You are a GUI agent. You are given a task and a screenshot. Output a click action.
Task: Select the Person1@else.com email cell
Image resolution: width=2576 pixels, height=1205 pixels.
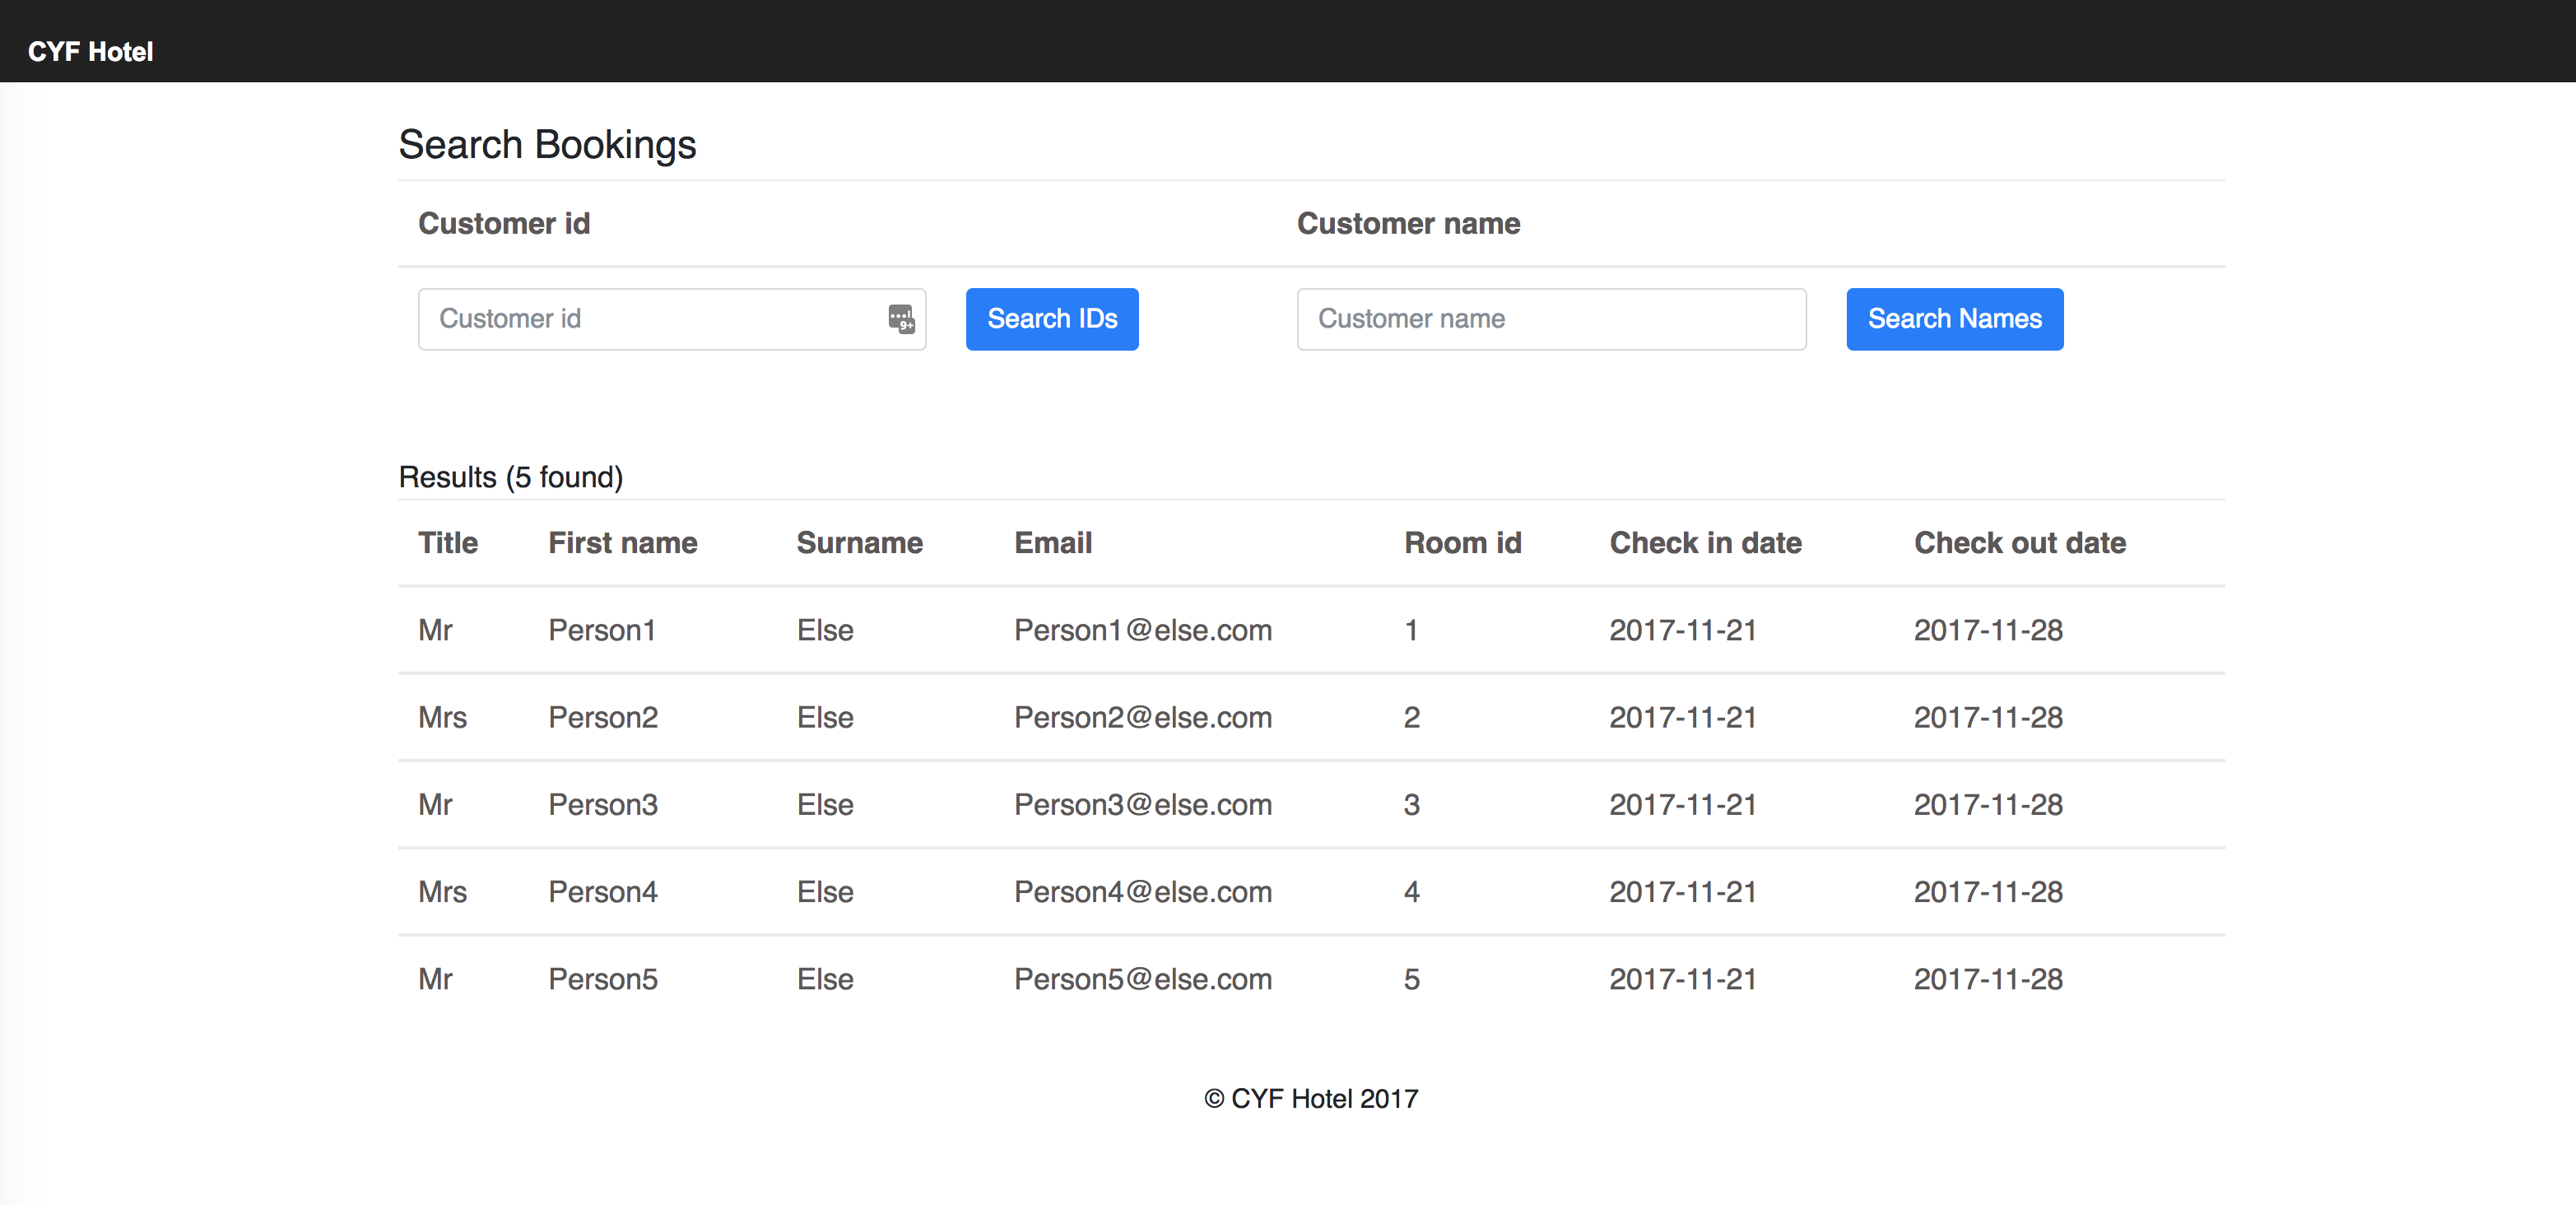(x=1142, y=630)
